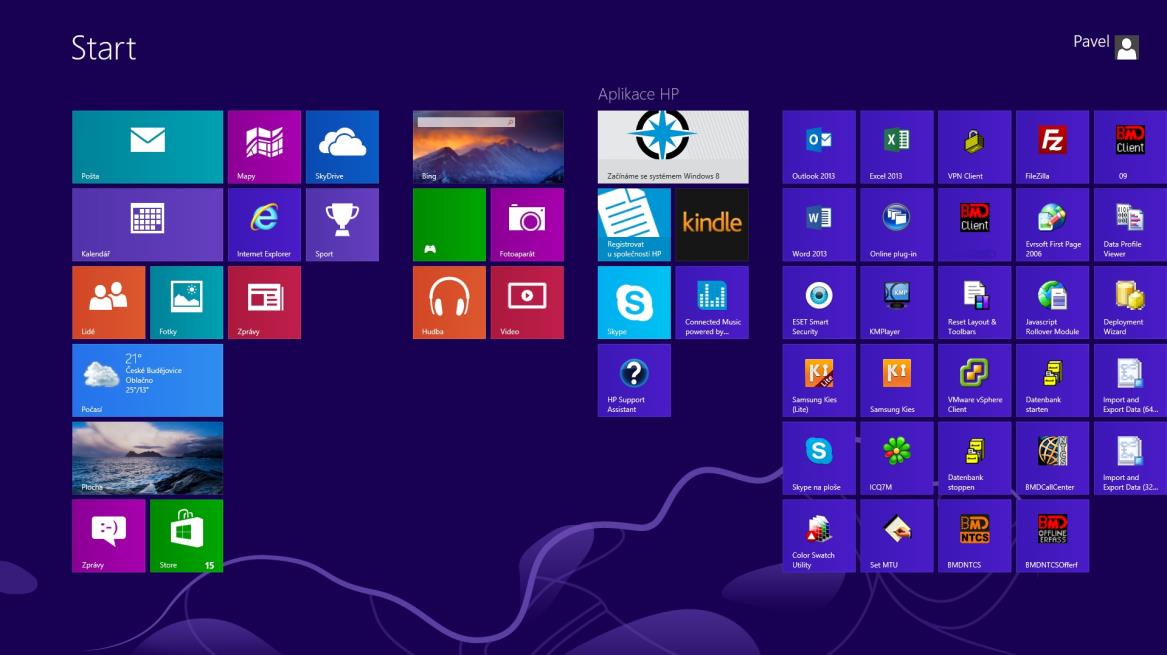
Task: Launch Samsung Kies tile
Action: click(897, 380)
